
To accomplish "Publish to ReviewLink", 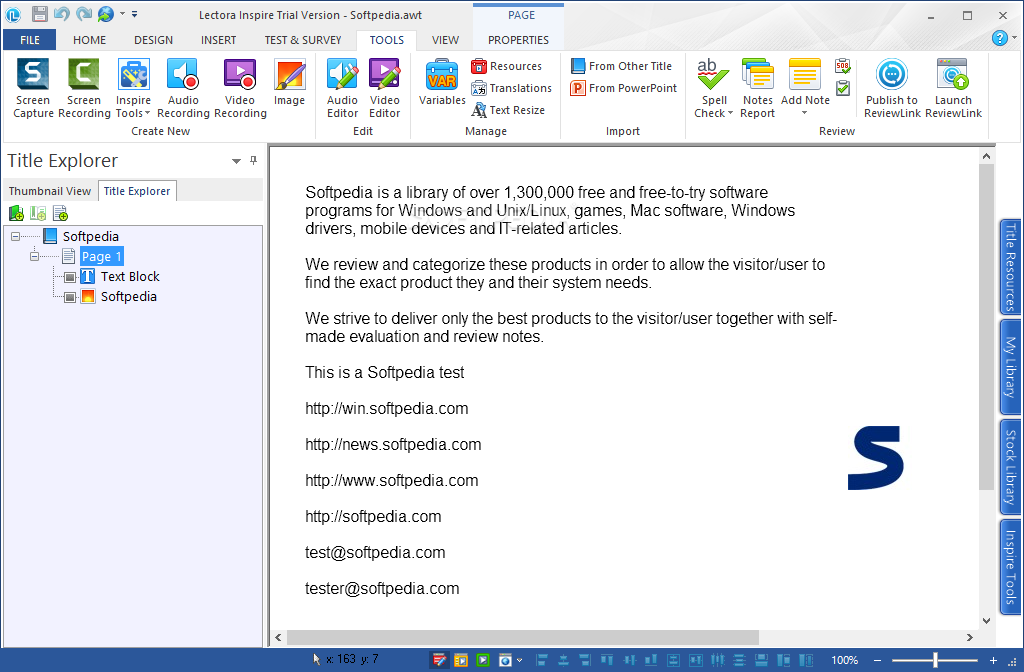I will coord(892,88).
